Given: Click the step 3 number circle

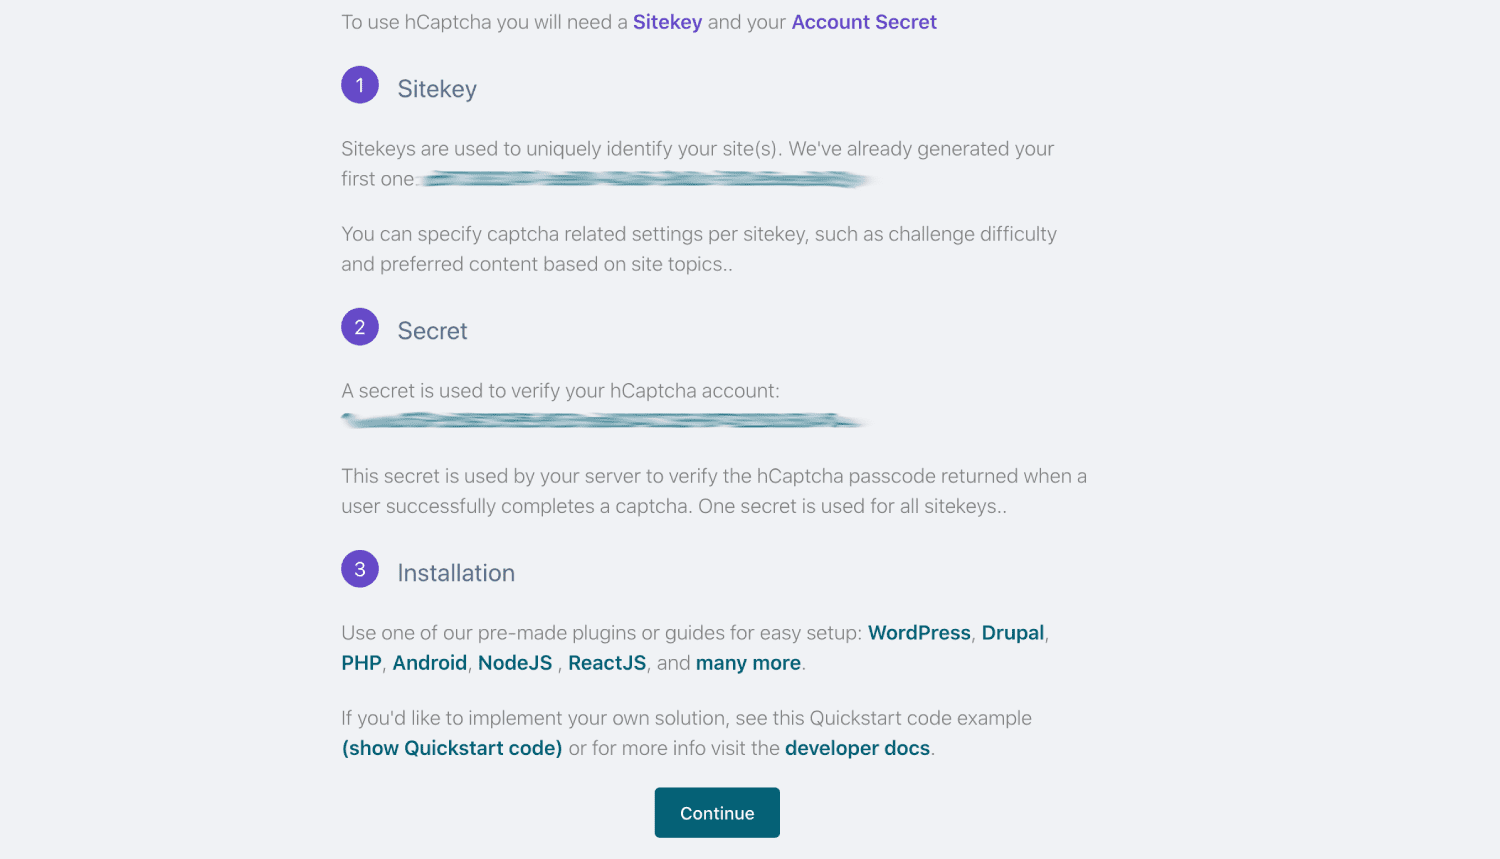Looking at the screenshot, I should [x=360, y=569].
